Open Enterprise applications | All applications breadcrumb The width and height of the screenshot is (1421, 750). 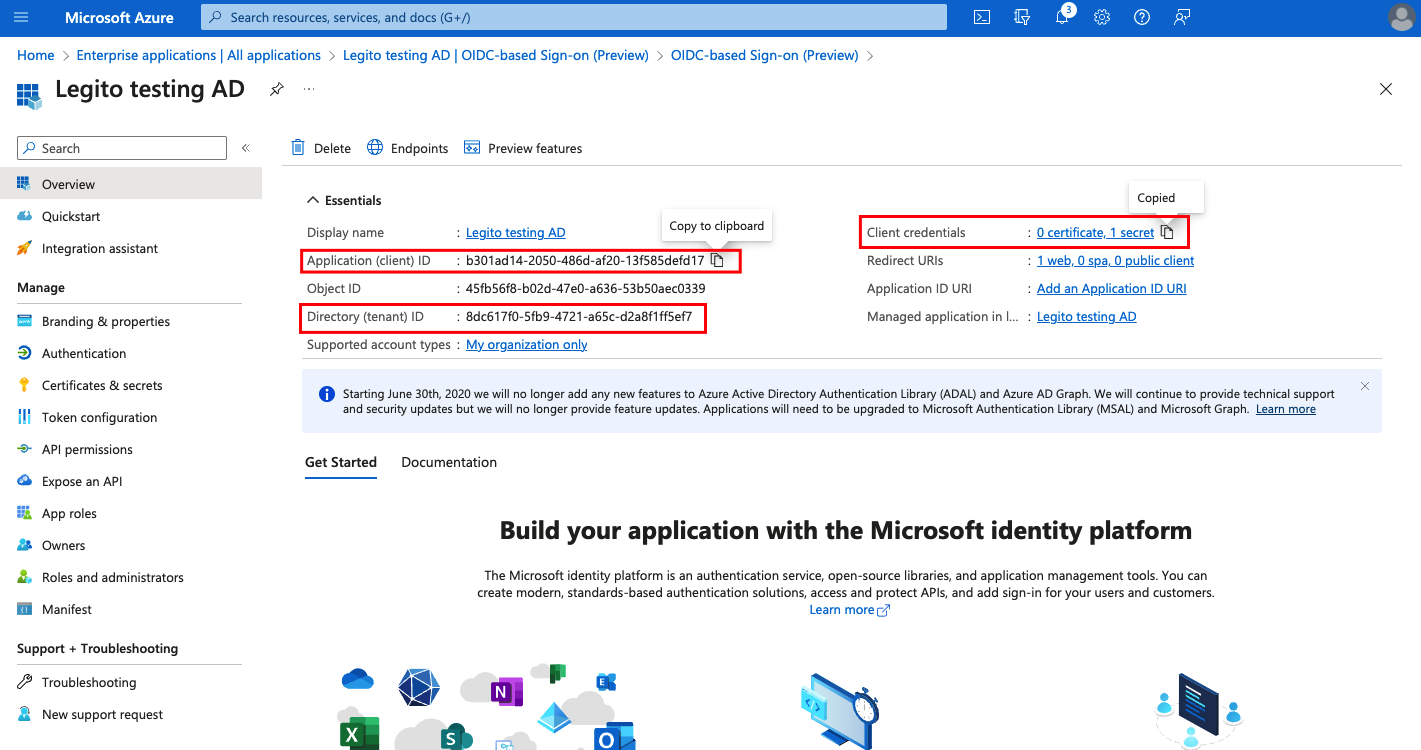pos(199,55)
